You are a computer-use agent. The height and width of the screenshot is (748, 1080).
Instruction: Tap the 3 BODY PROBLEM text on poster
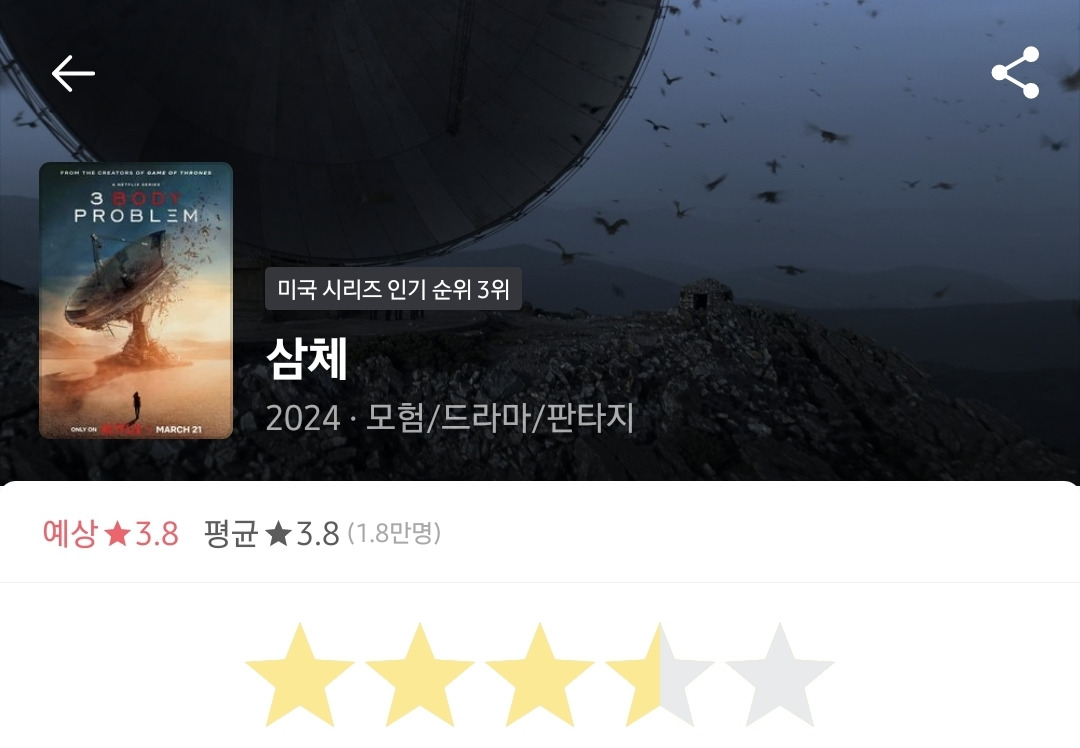136,207
